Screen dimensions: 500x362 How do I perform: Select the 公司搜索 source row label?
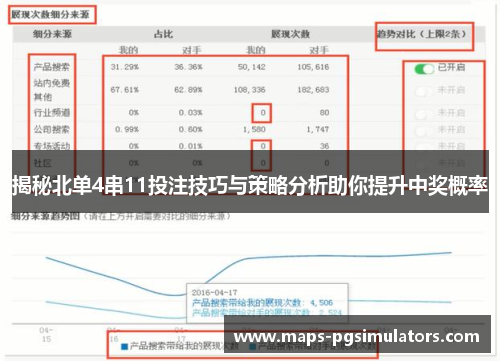pos(52,129)
